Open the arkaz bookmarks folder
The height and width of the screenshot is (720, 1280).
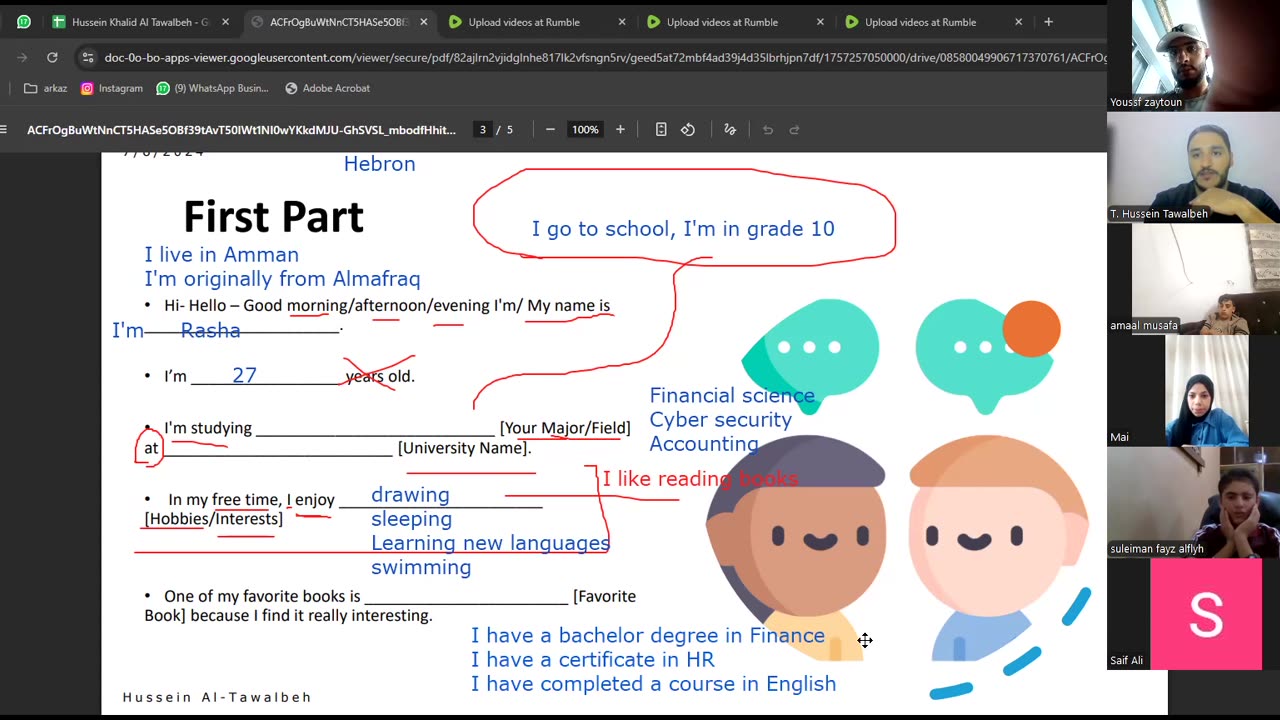(45, 88)
